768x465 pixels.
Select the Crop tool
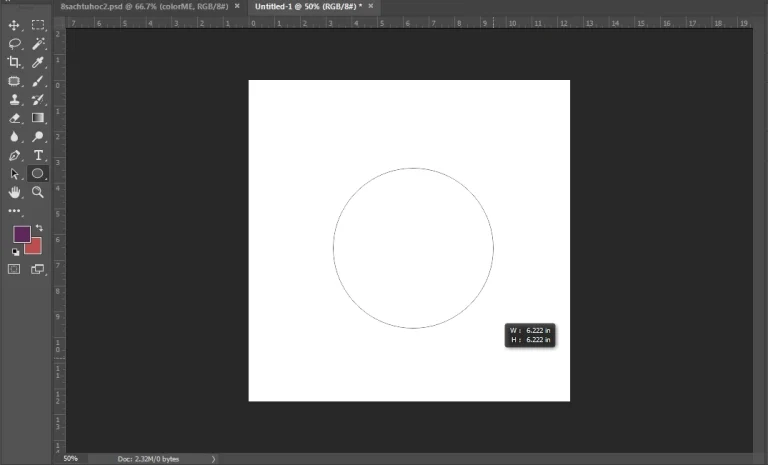click(14, 62)
